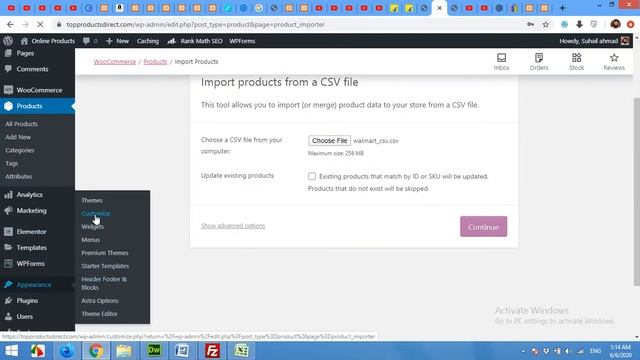Click the ENG language indicator

pos(596,351)
